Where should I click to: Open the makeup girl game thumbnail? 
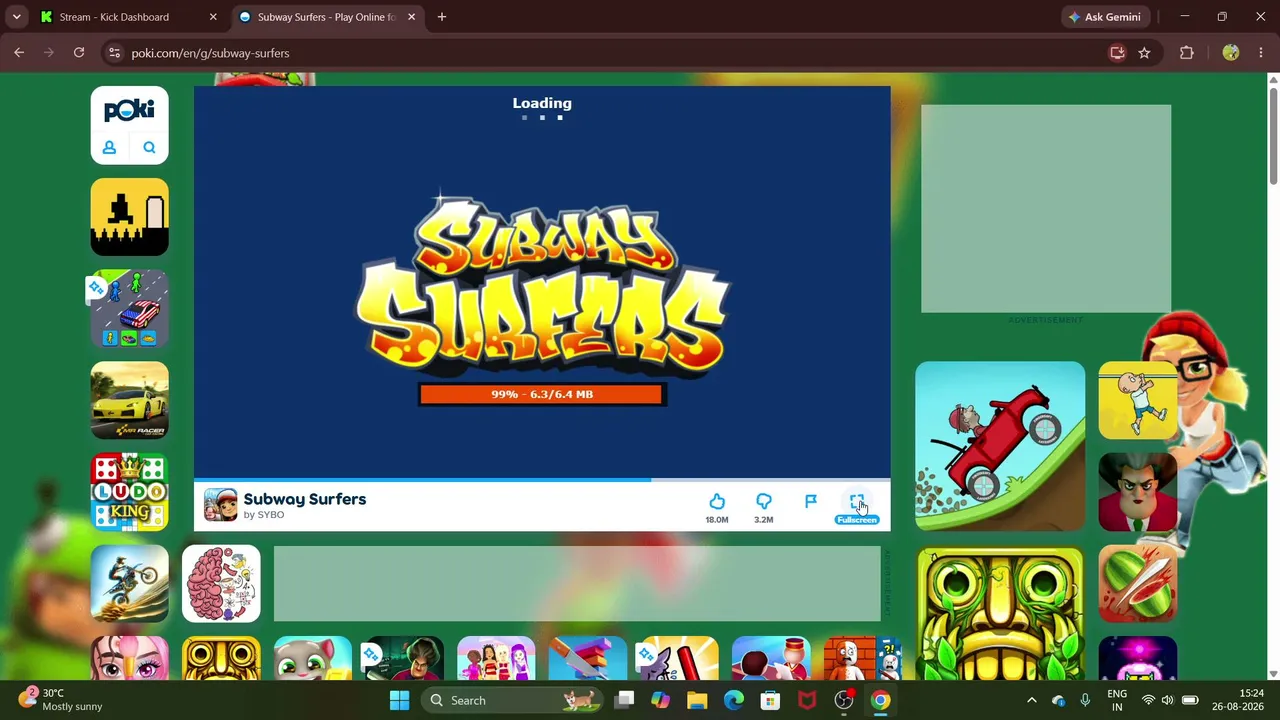click(129, 658)
